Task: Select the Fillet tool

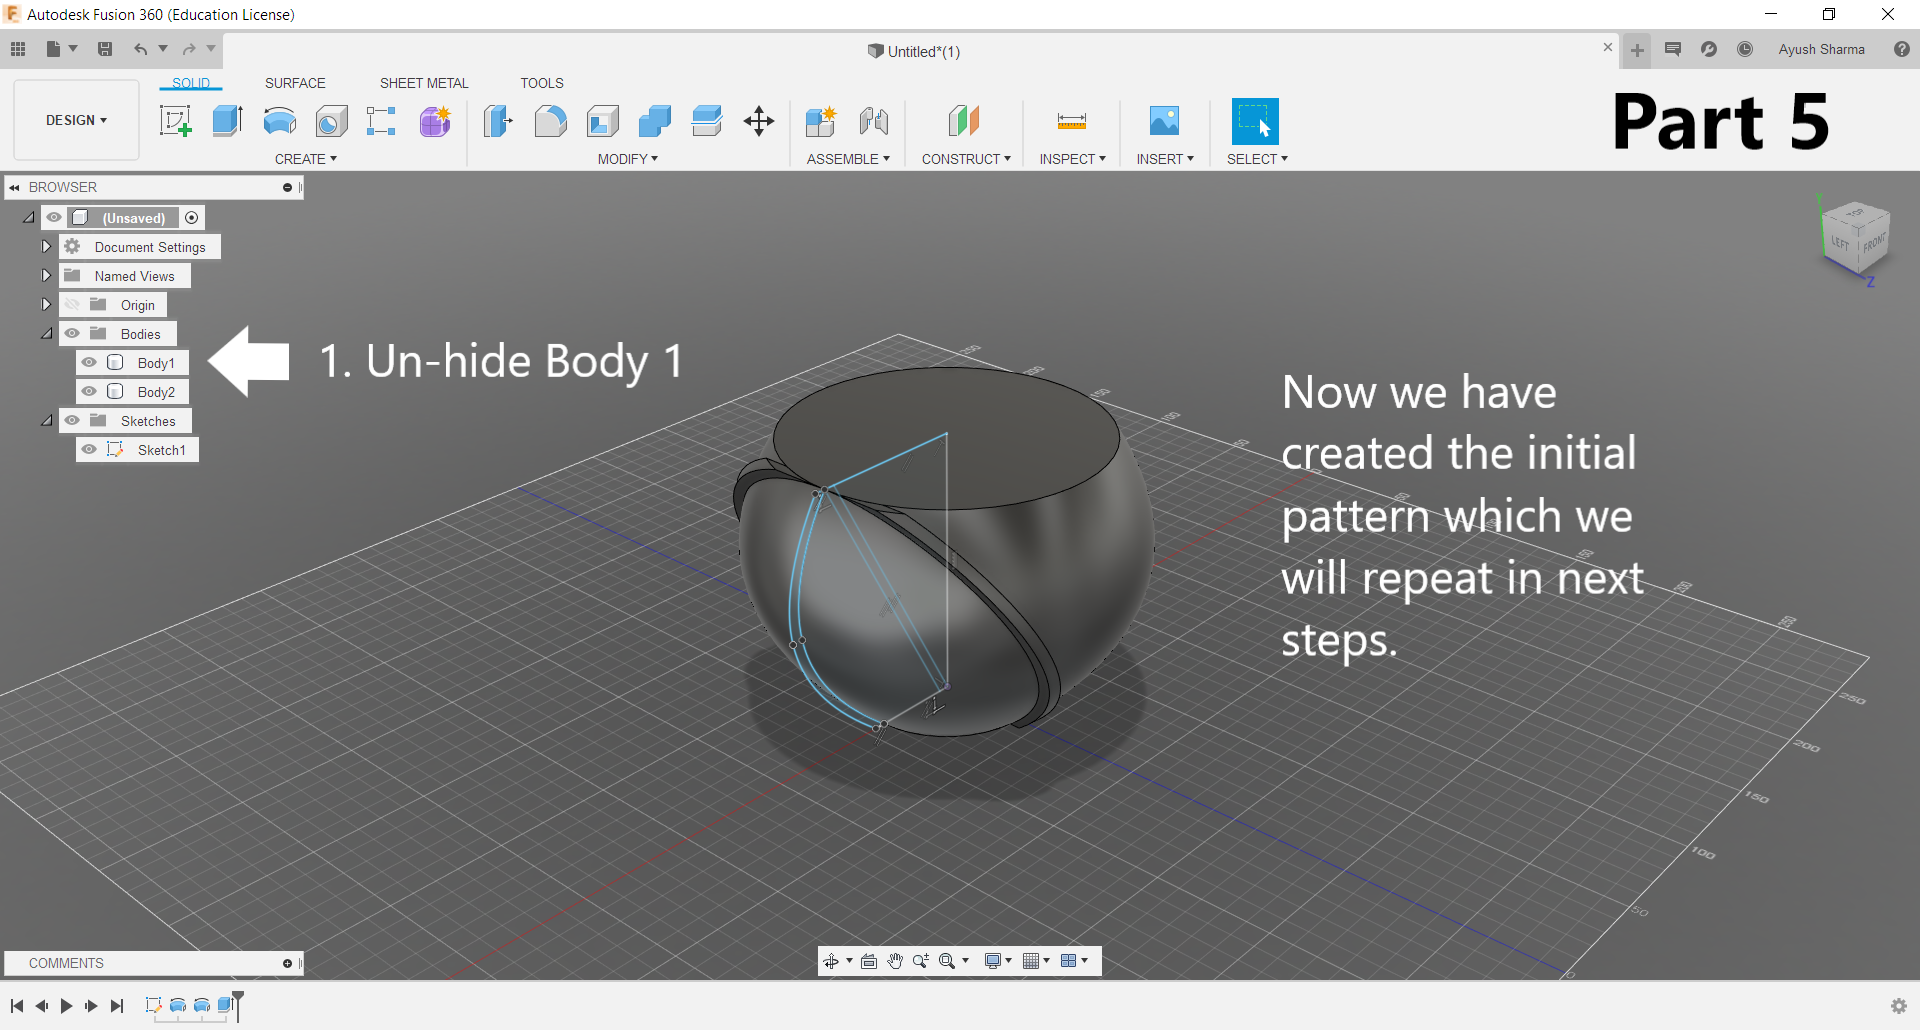Action: click(550, 121)
